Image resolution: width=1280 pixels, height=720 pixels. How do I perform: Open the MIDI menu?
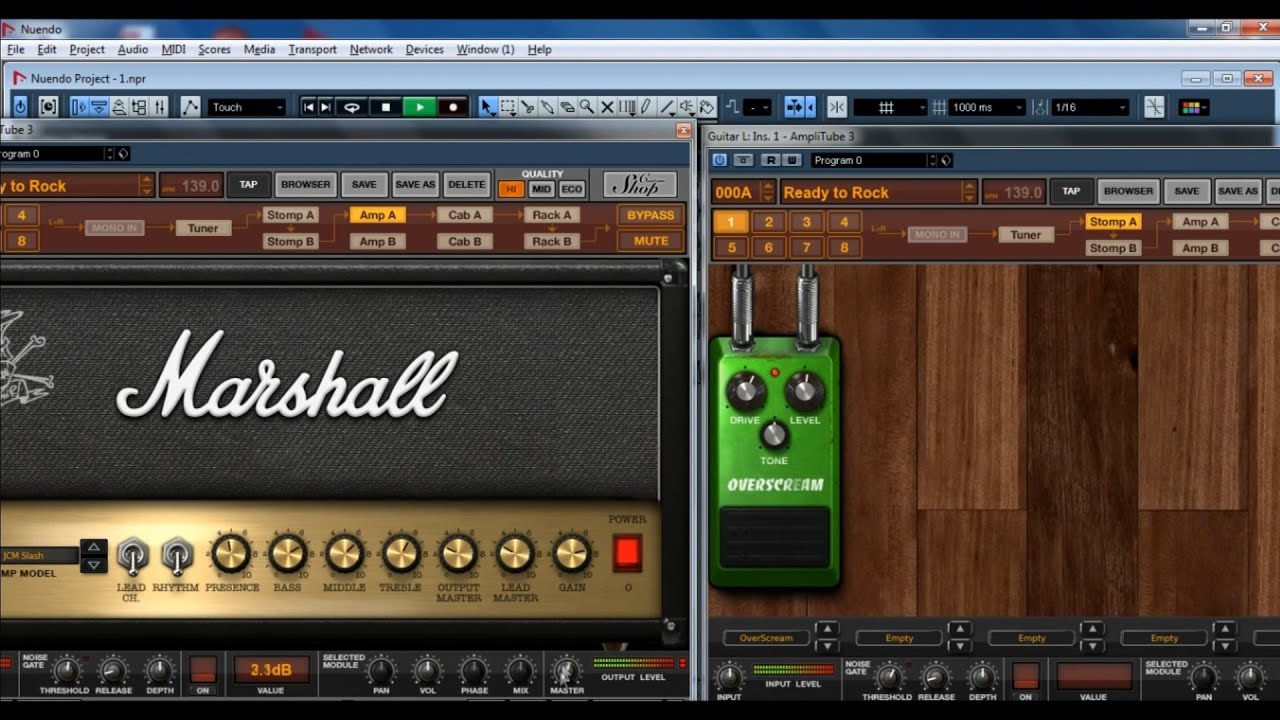(173, 49)
